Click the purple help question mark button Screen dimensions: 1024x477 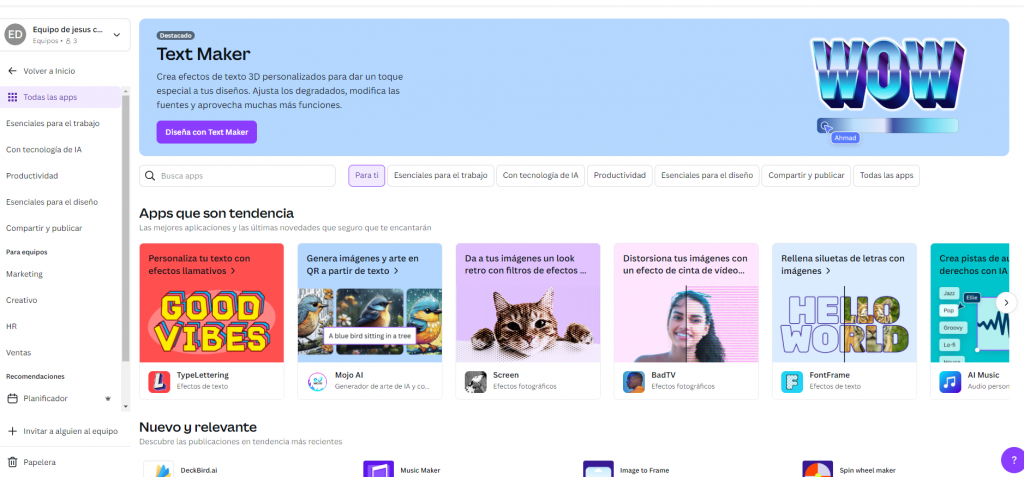(x=1014, y=460)
